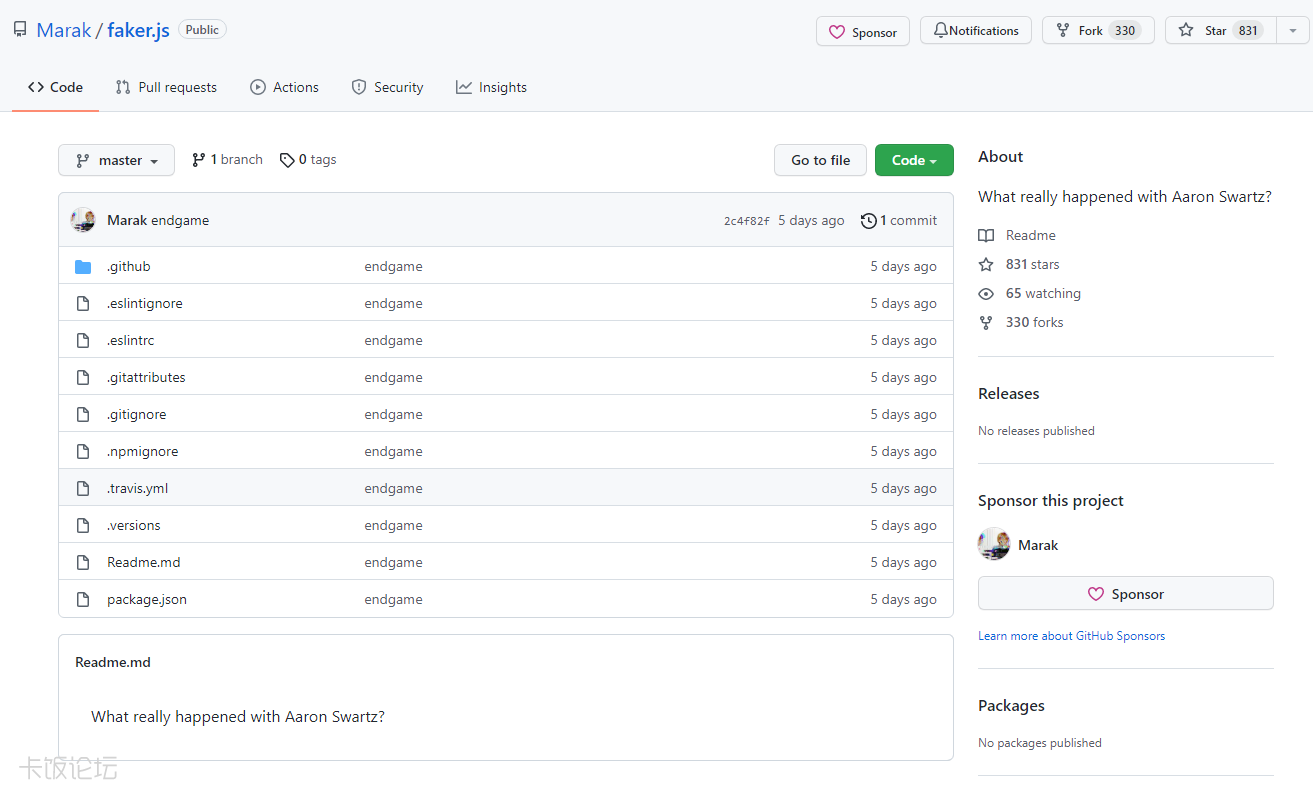Screen dimensions: 1313x791
Task: Click the file icon next to .gitignore
Action: tap(83, 415)
